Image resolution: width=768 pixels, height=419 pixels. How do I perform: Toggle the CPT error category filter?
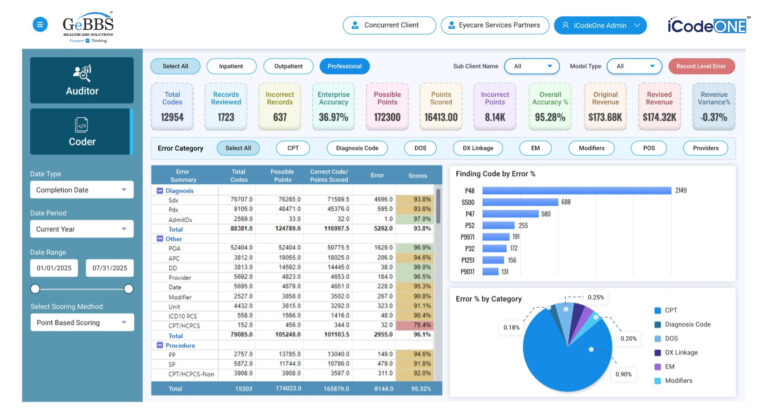click(x=293, y=148)
